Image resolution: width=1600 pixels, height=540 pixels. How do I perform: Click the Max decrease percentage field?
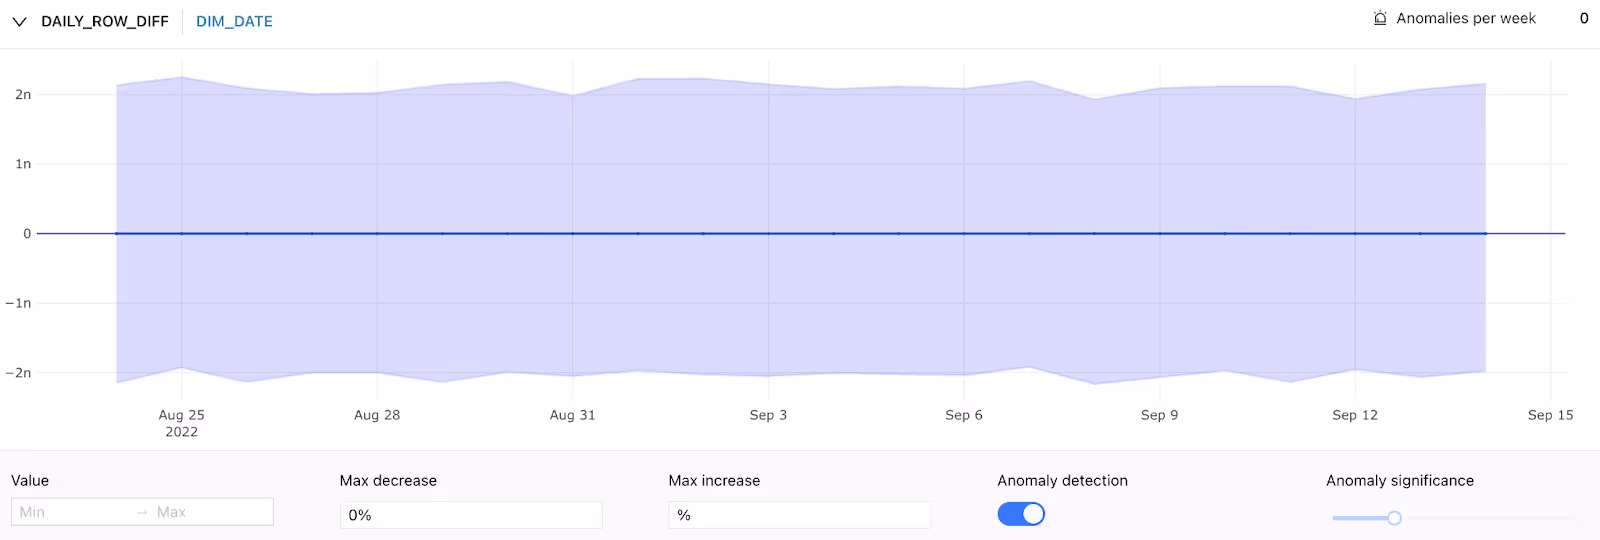point(471,515)
